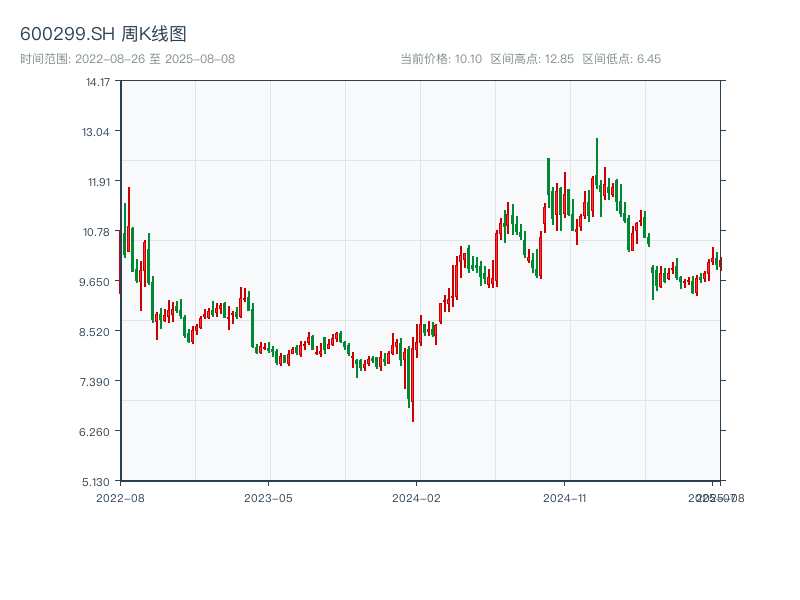Click the 600299.SH 周K线图 chart title
This screenshot has height=600, width=800.
[x=103, y=34]
